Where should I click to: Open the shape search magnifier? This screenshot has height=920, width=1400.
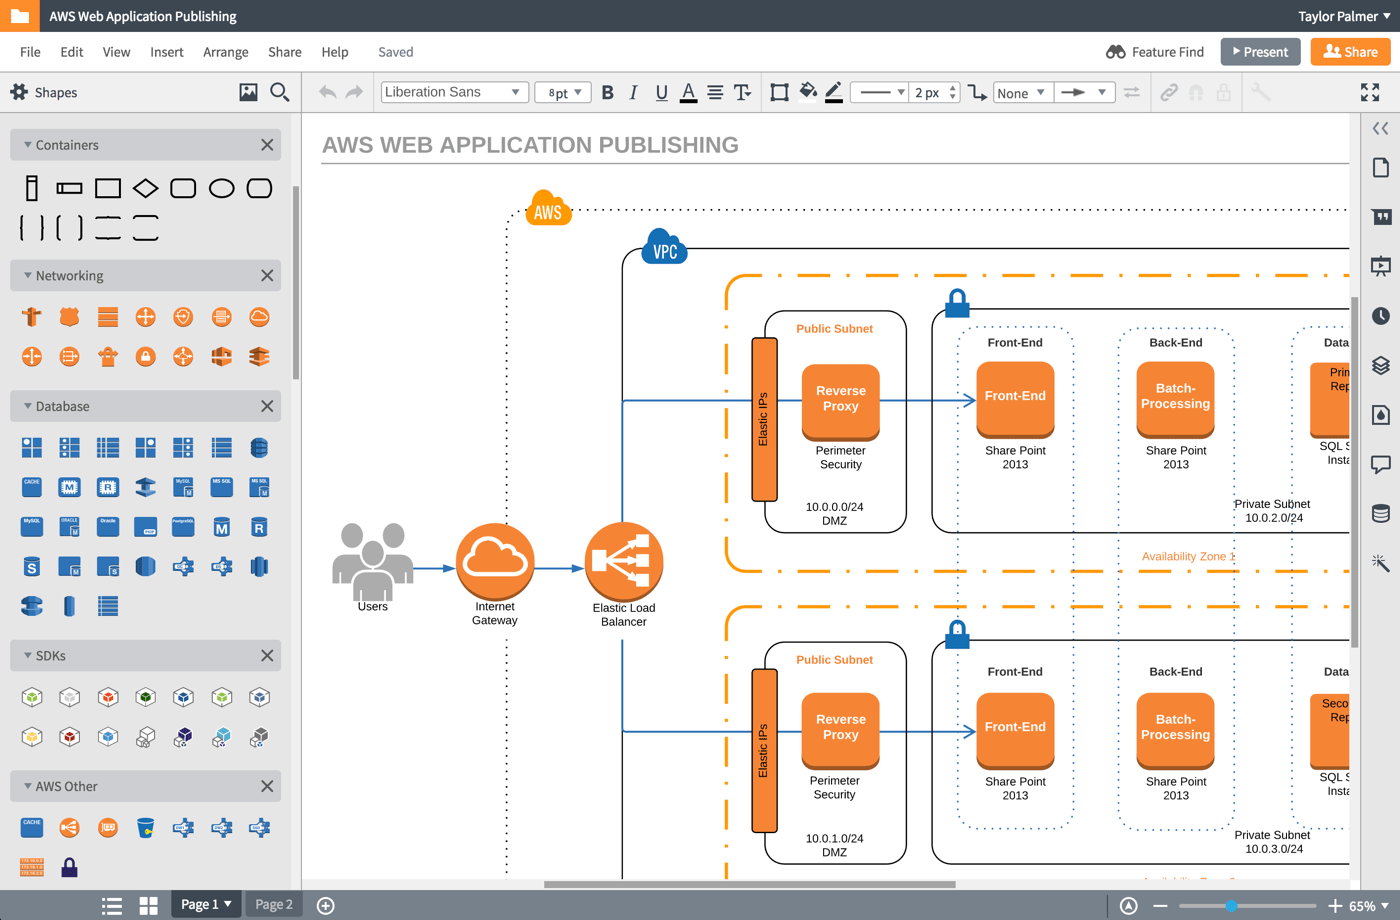(280, 92)
